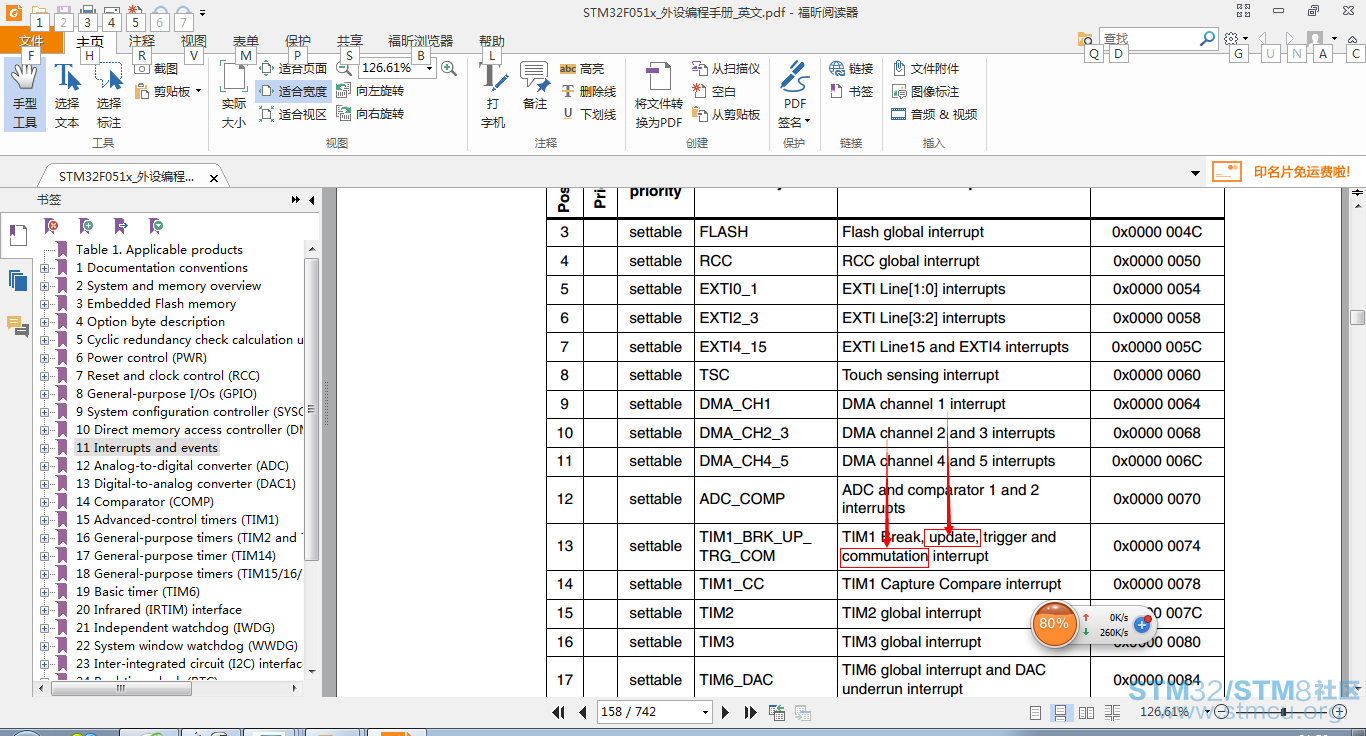Switch to single page view mode

1035,713
